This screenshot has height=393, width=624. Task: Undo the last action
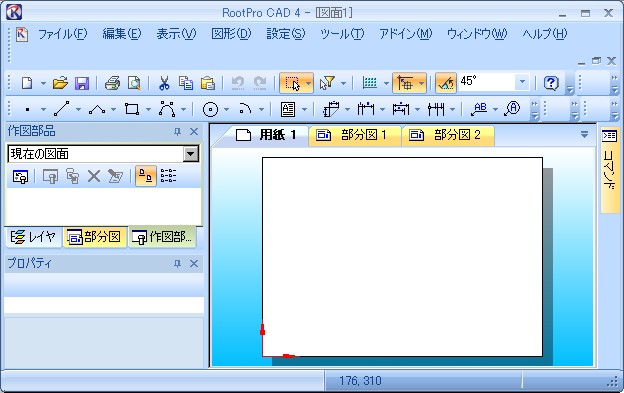[238, 83]
